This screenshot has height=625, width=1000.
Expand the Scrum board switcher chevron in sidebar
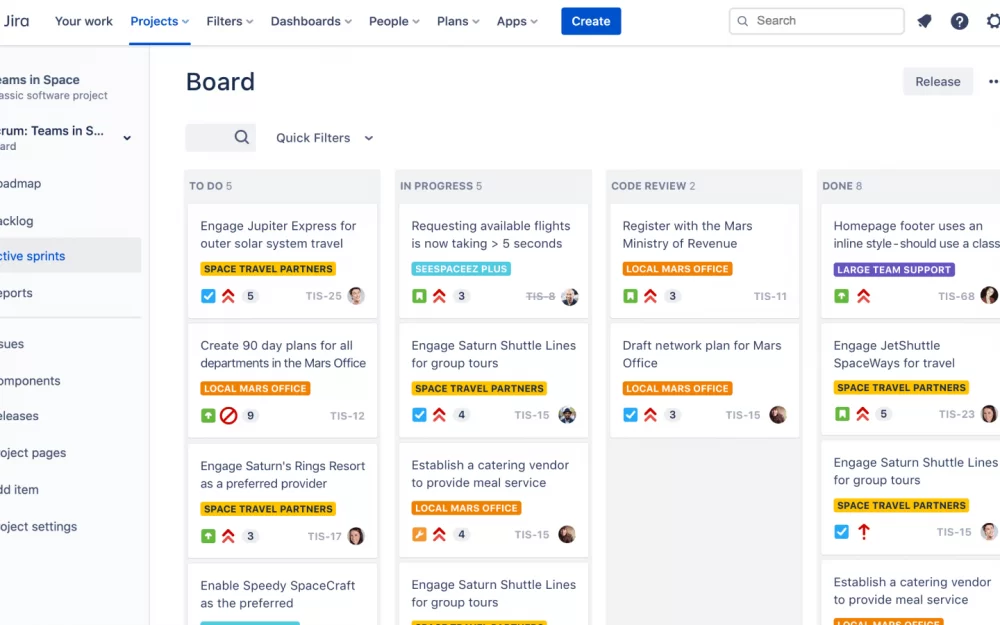point(127,138)
